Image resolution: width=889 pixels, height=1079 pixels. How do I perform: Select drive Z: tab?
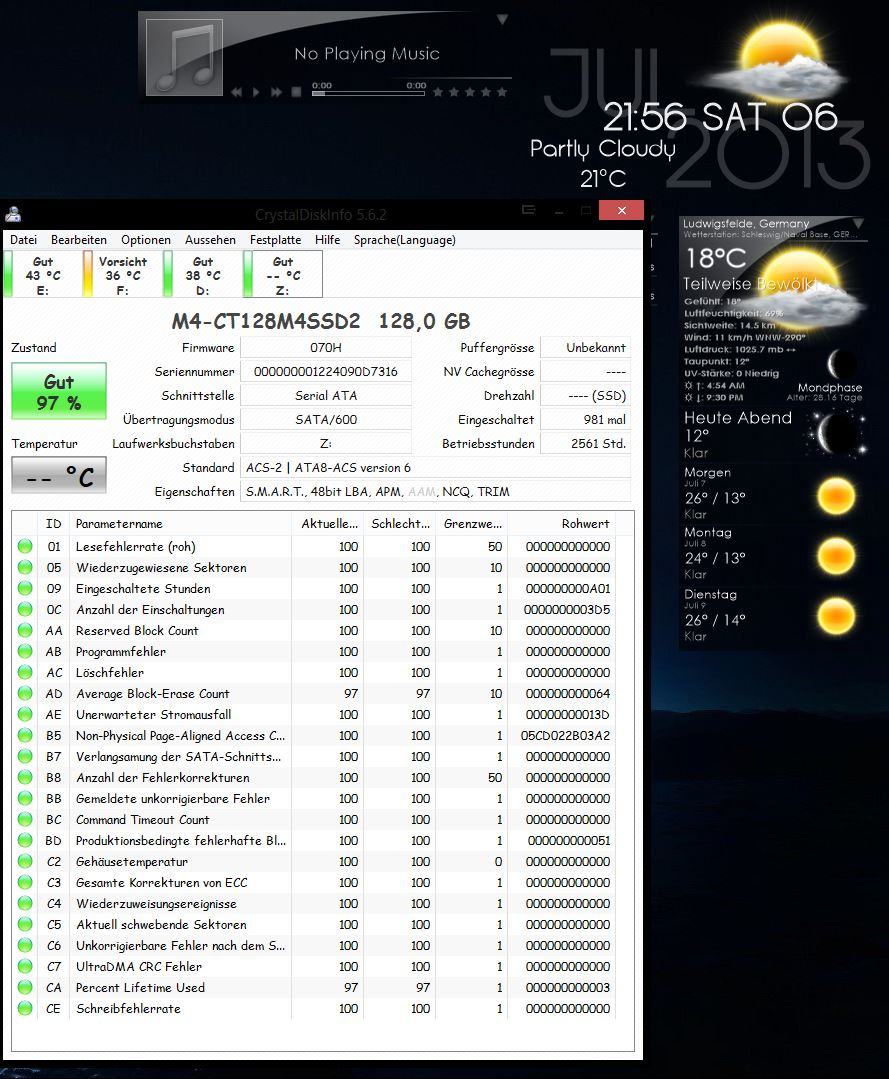point(283,275)
